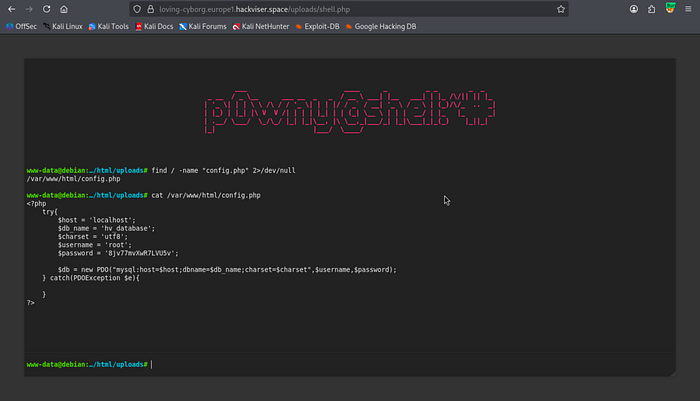
Task: Select the $password value line
Action: point(118,253)
